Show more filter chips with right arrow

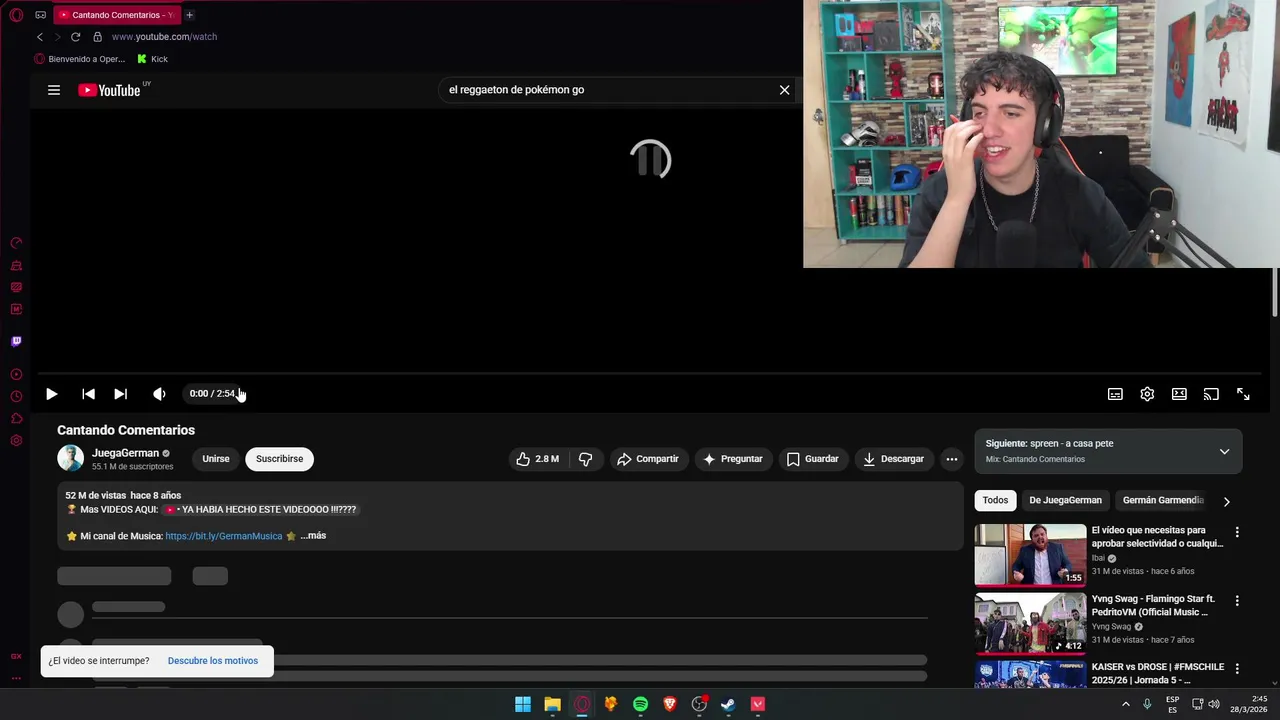click(x=1226, y=501)
